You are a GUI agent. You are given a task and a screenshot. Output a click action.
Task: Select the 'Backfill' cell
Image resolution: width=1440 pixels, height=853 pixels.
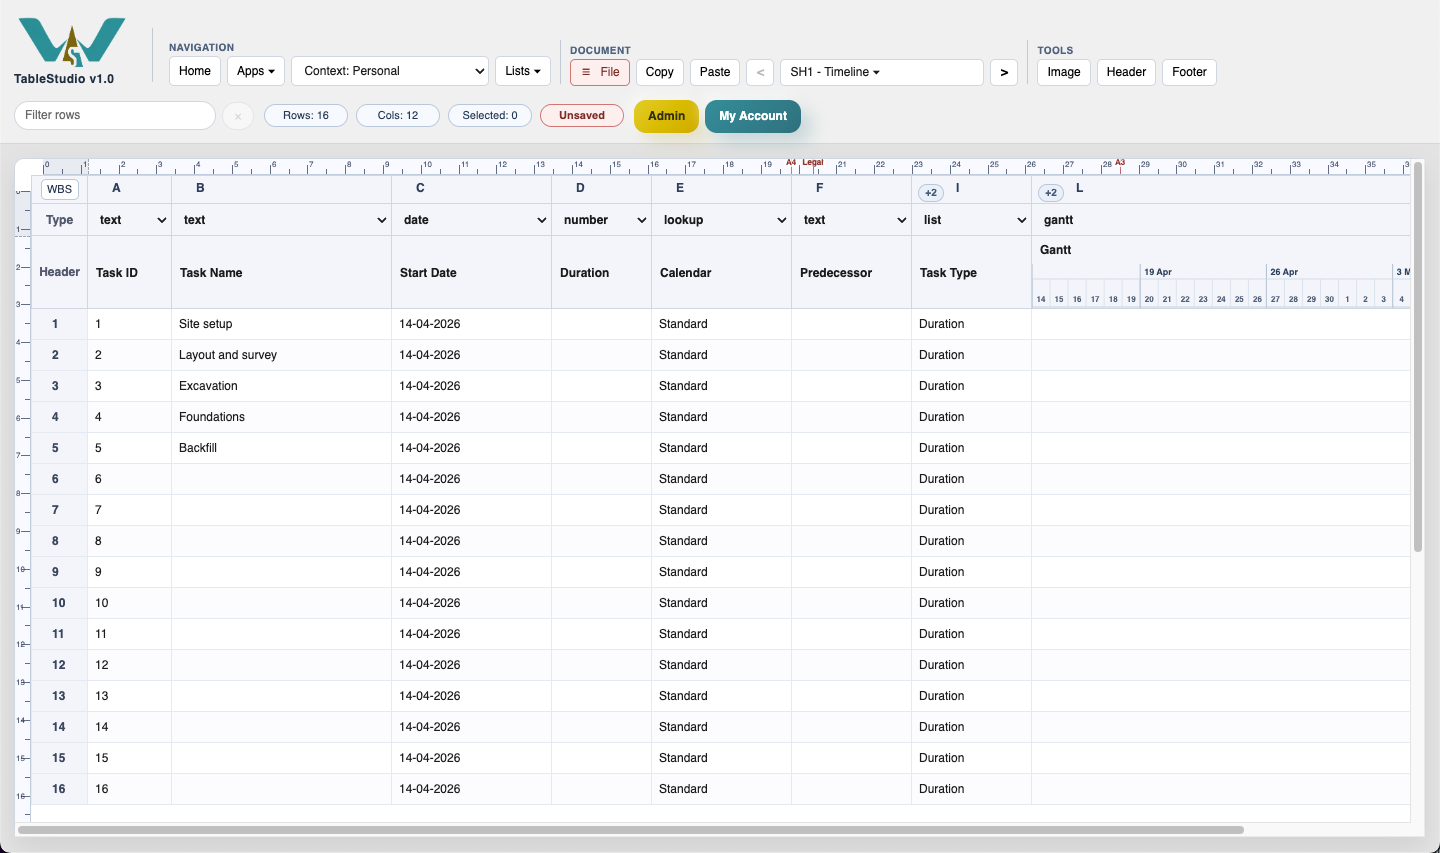pyautogui.click(x=282, y=448)
